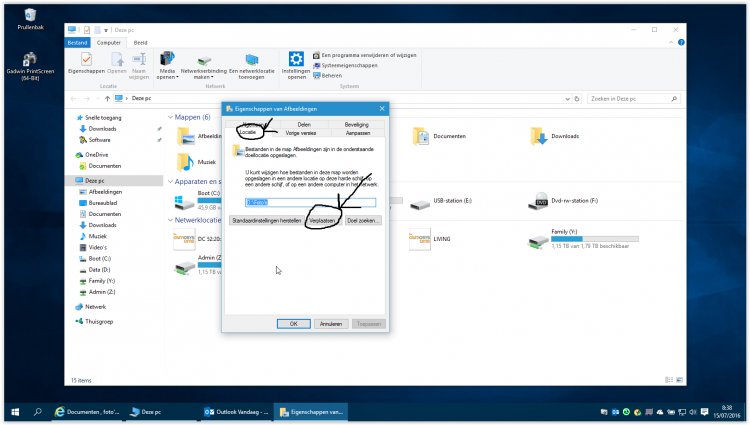Image resolution: width=750 pixels, height=425 pixels.
Task: Open the Bestand menu tab
Action: pos(78,42)
